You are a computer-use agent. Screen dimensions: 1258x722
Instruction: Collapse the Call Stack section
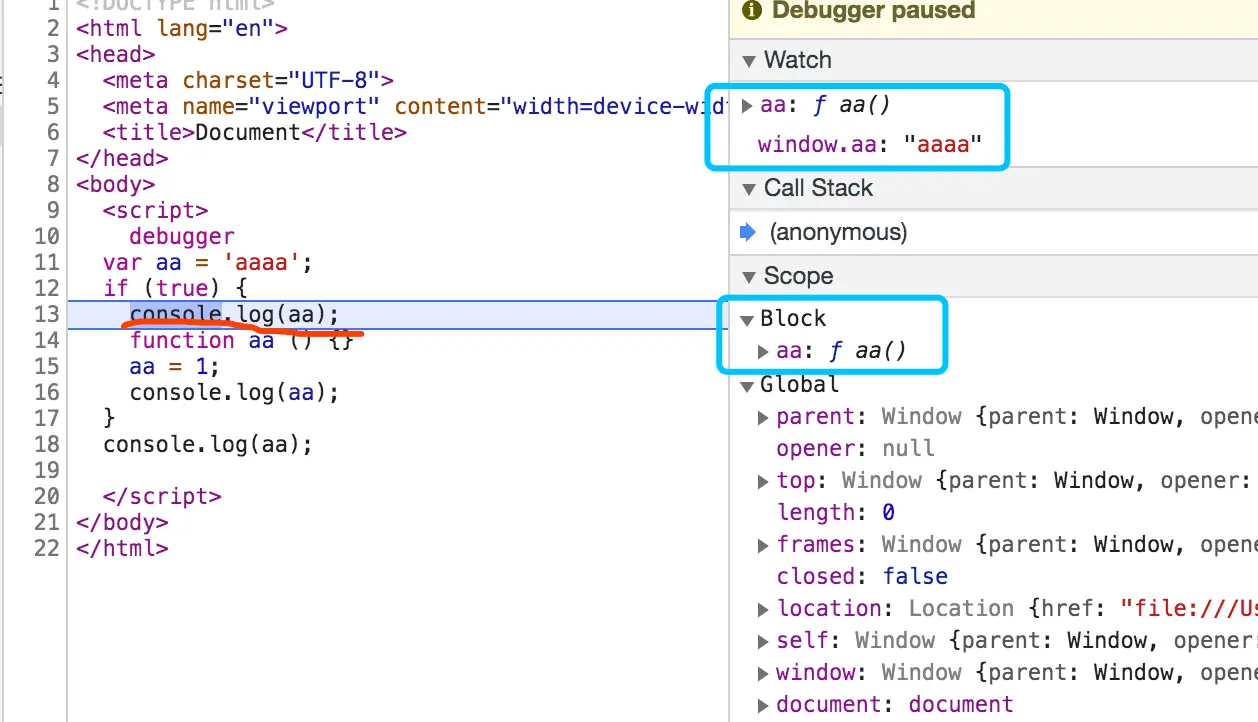click(749, 188)
